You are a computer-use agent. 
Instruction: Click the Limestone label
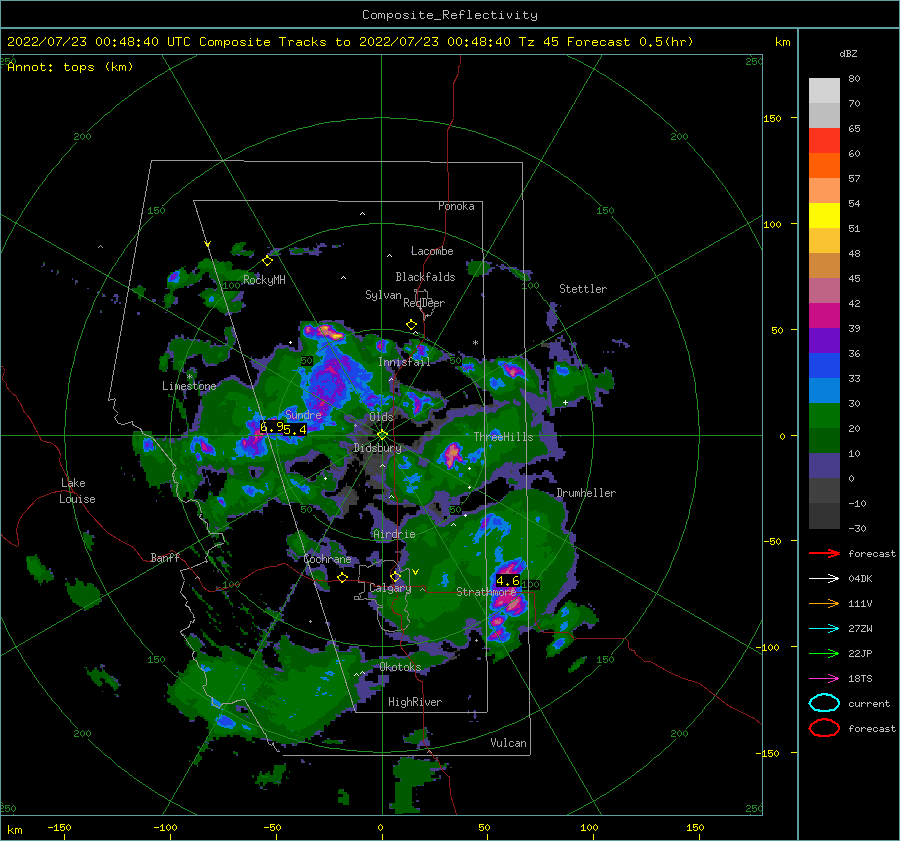189,386
